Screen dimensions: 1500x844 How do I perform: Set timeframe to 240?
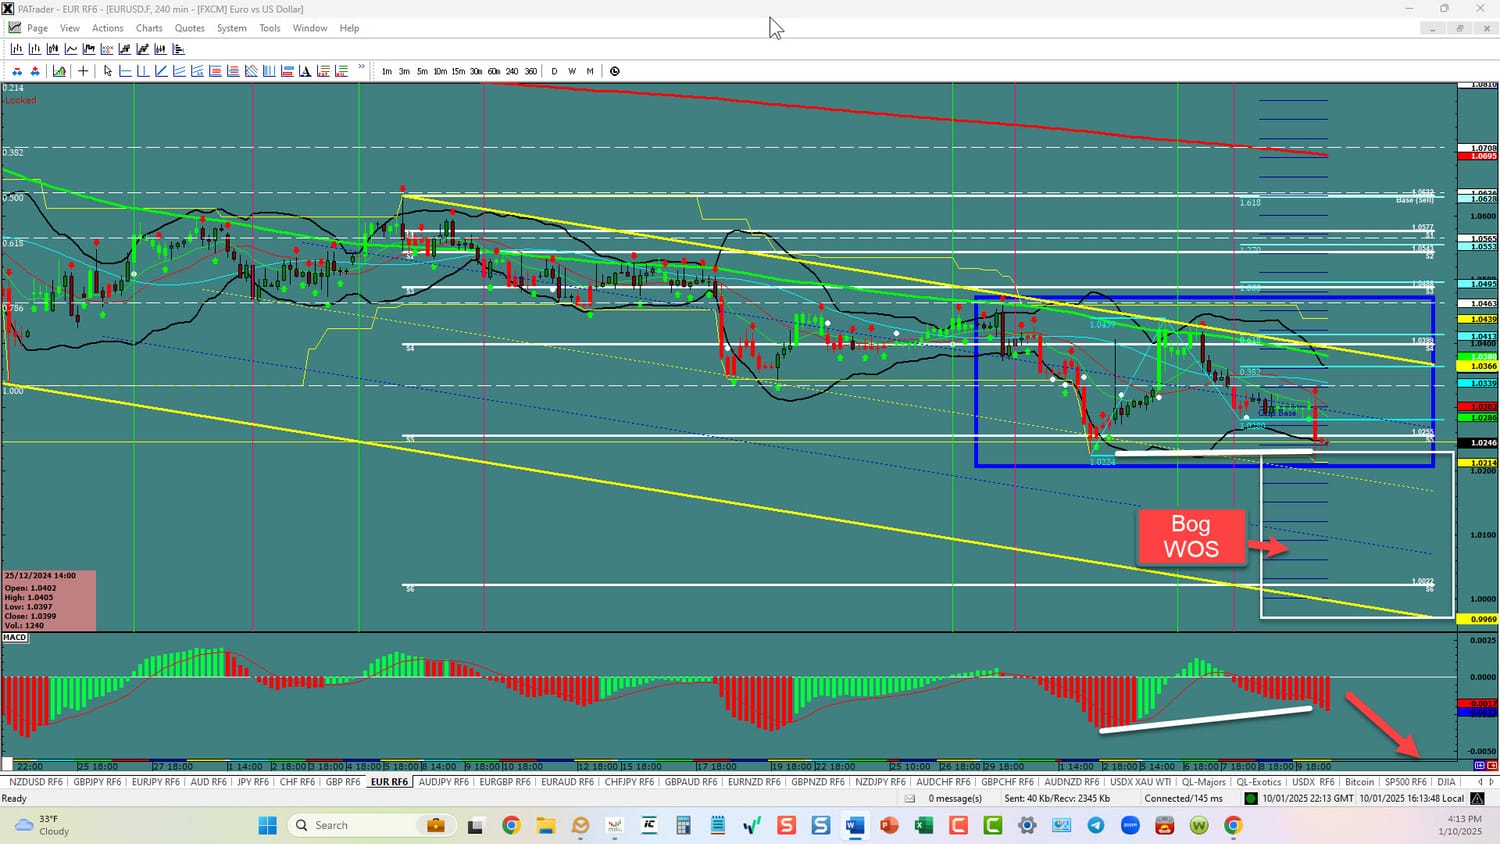click(512, 71)
